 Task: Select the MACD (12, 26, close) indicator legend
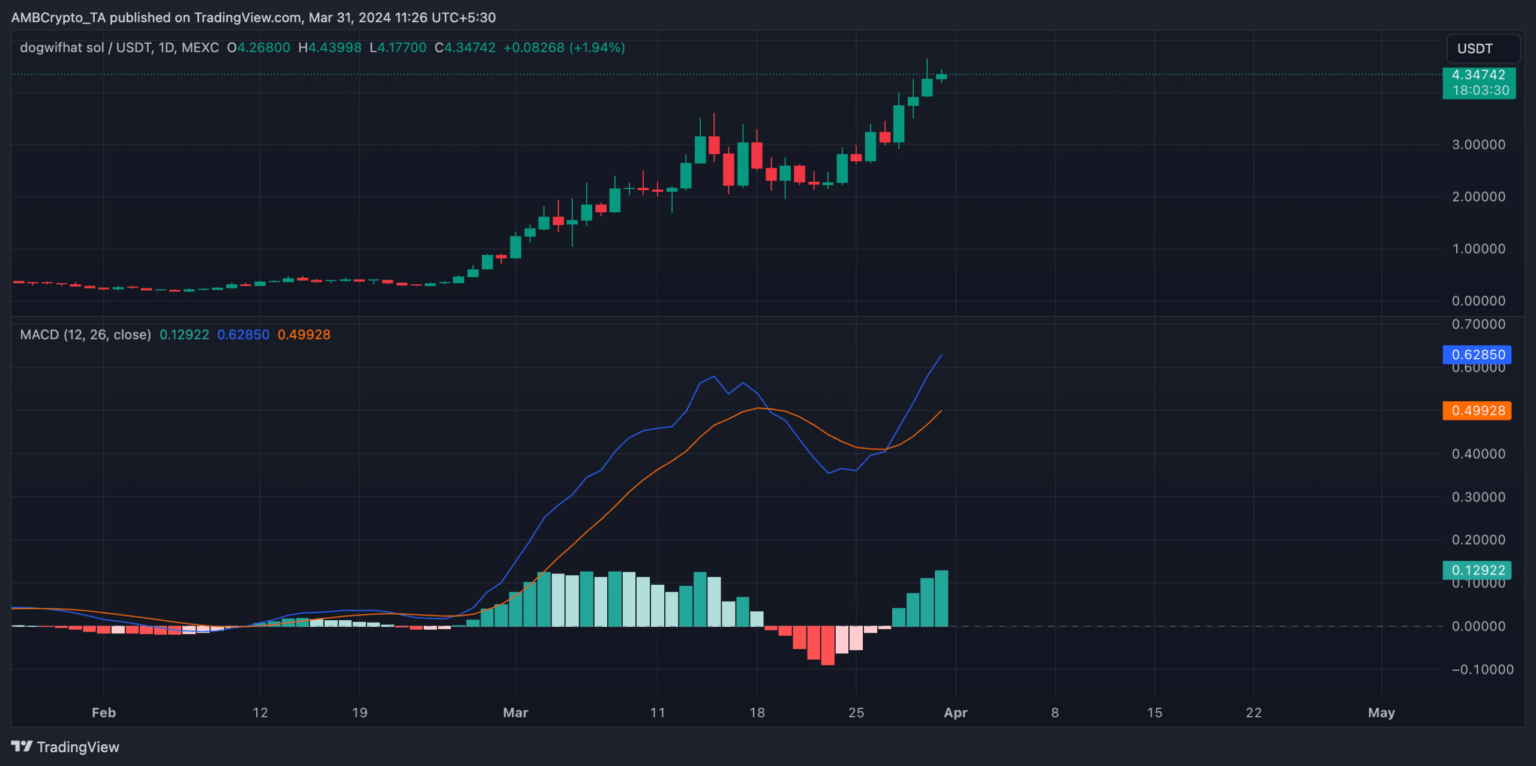[x=85, y=334]
